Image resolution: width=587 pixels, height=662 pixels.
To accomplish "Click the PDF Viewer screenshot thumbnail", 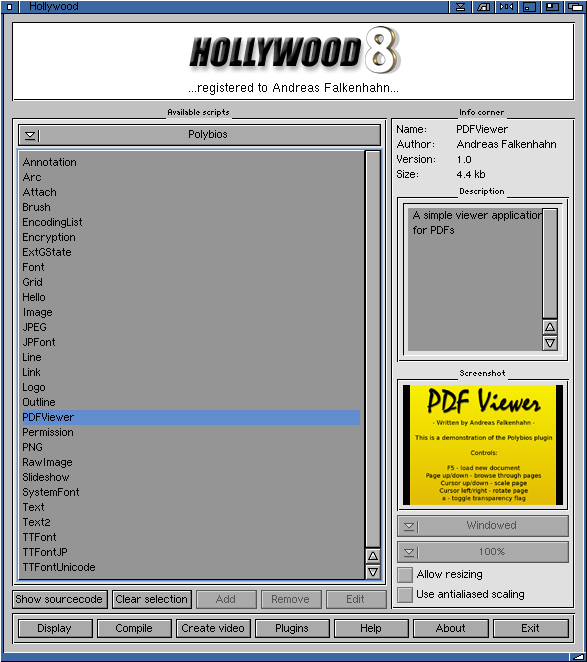I will [483, 445].
